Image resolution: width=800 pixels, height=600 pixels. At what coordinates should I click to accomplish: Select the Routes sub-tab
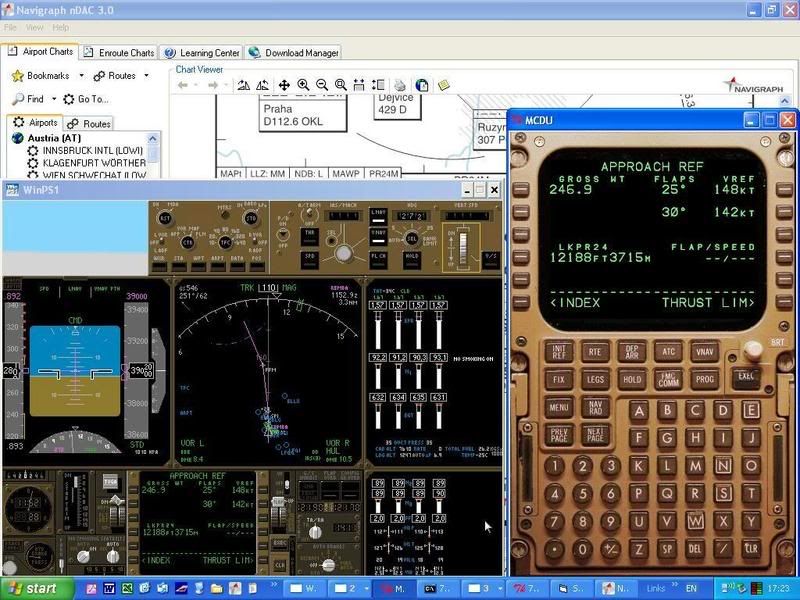[x=89, y=123]
